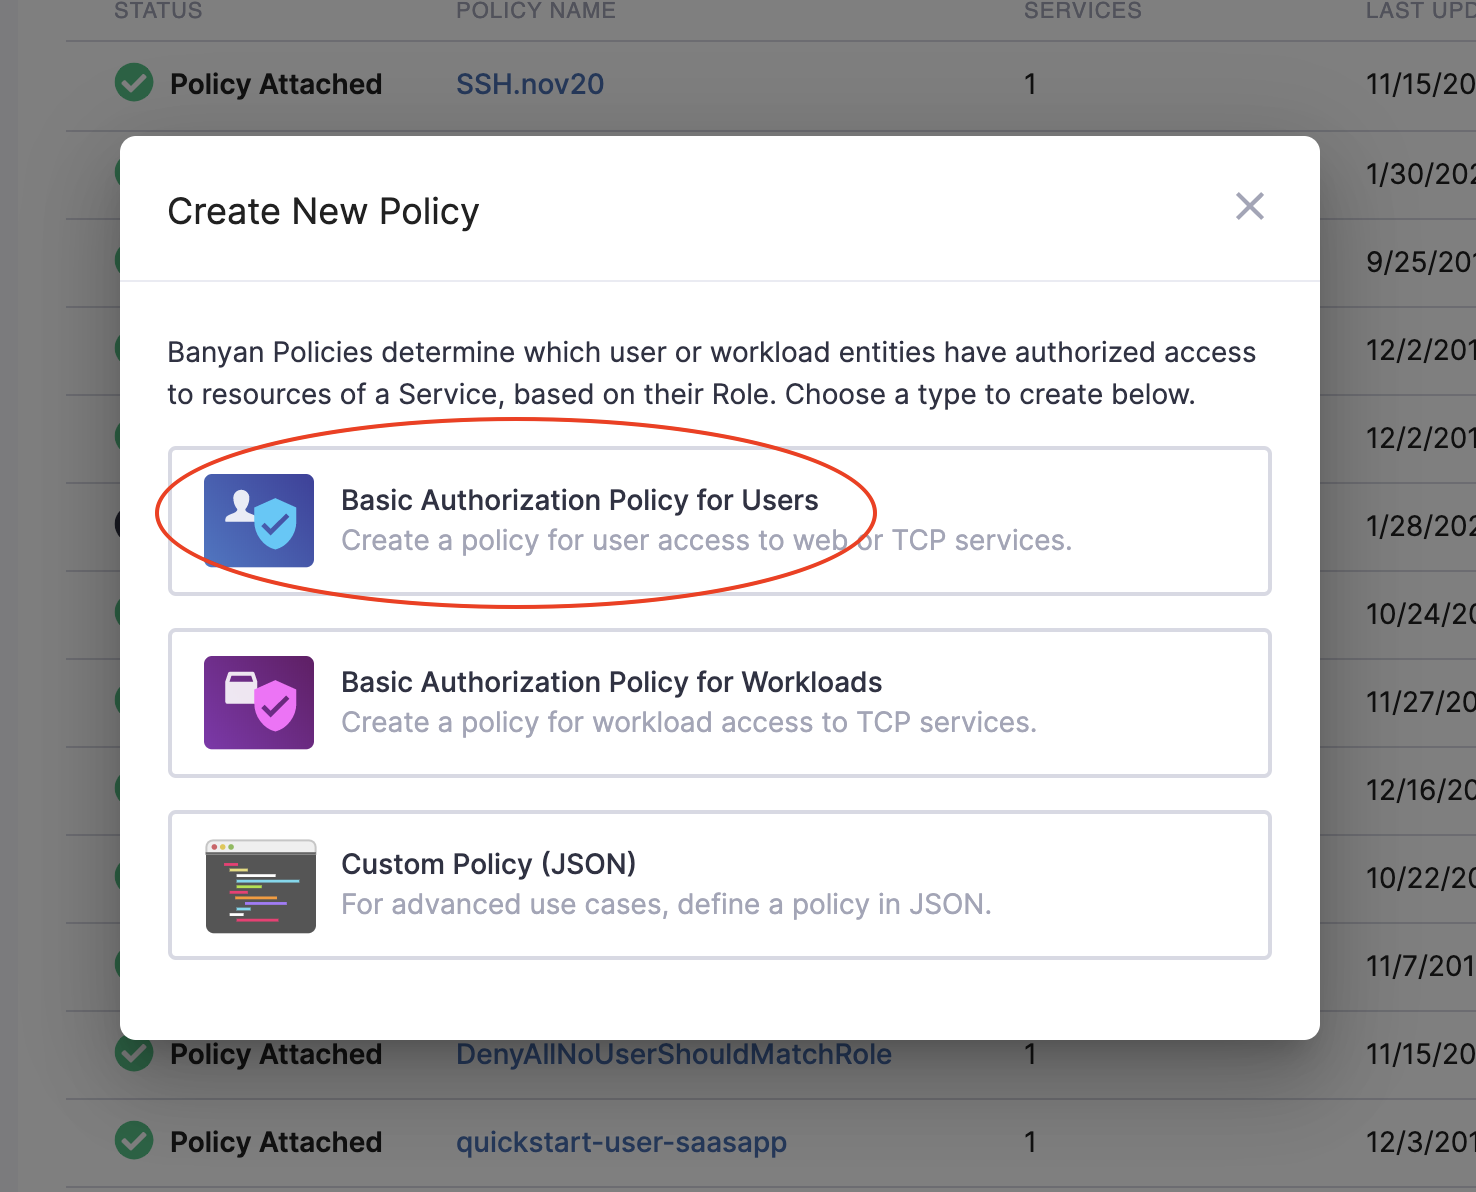Choose Basic Authorization Policy for Workloads title
This screenshot has width=1476, height=1192.
pos(611,682)
